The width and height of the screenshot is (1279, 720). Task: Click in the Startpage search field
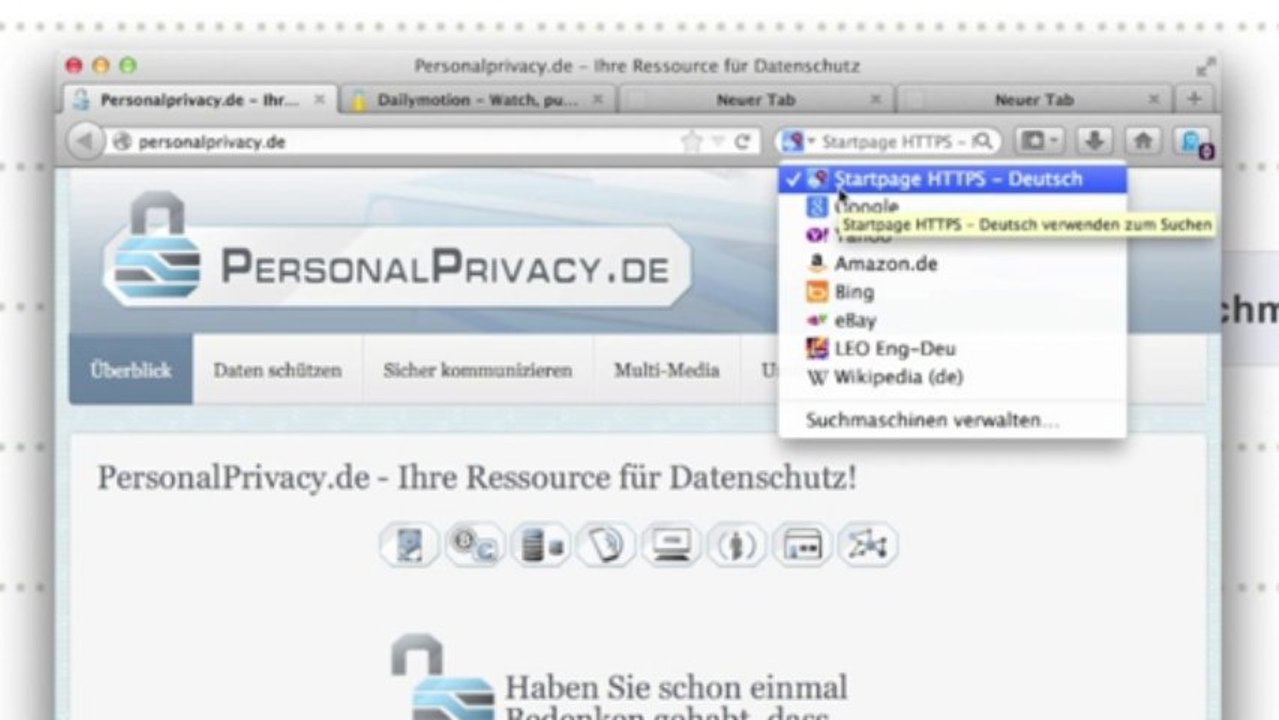click(893, 142)
